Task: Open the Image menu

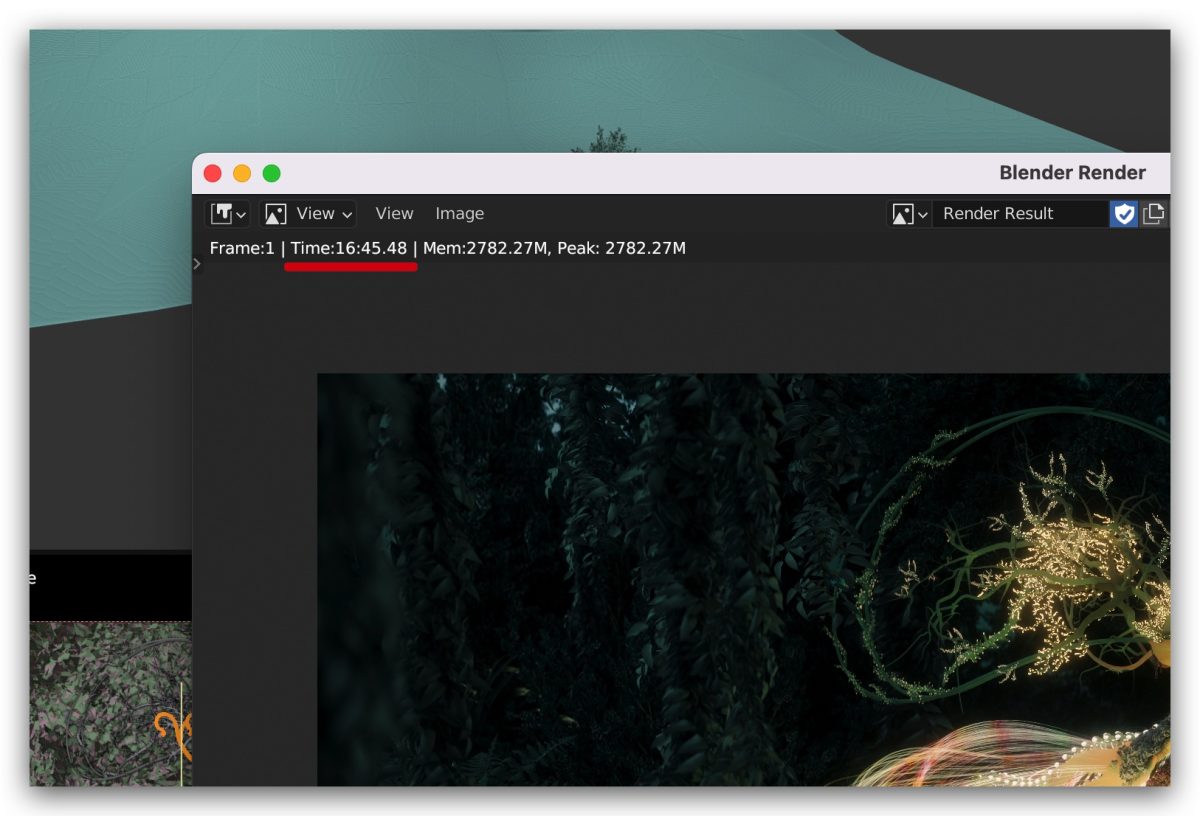Action: click(459, 214)
